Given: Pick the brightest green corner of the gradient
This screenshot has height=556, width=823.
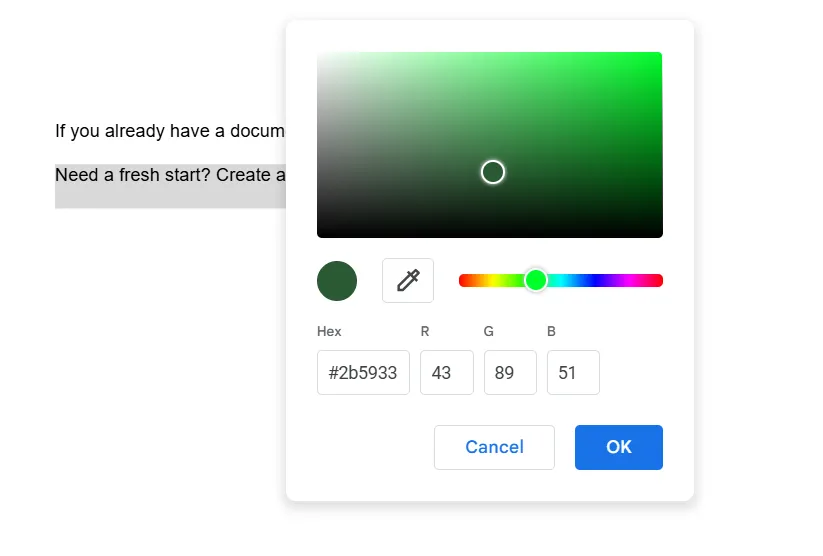Looking at the screenshot, I should click(659, 55).
